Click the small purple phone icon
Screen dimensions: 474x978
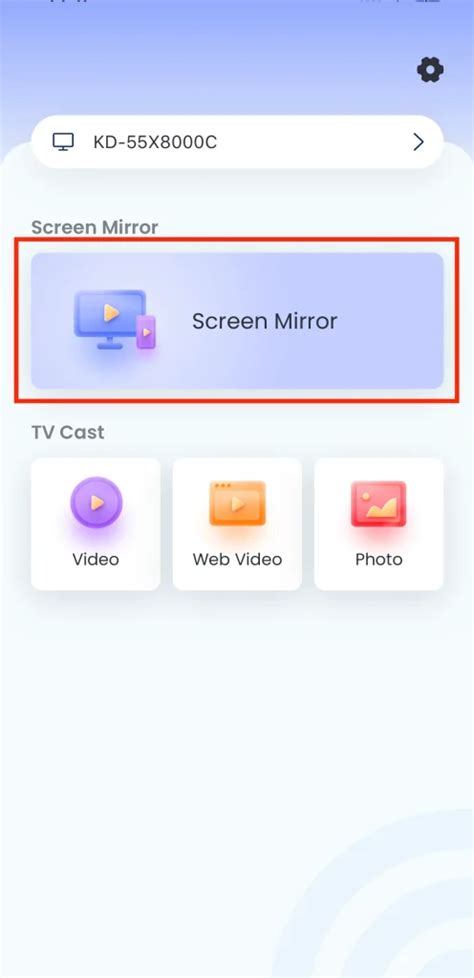tap(146, 332)
